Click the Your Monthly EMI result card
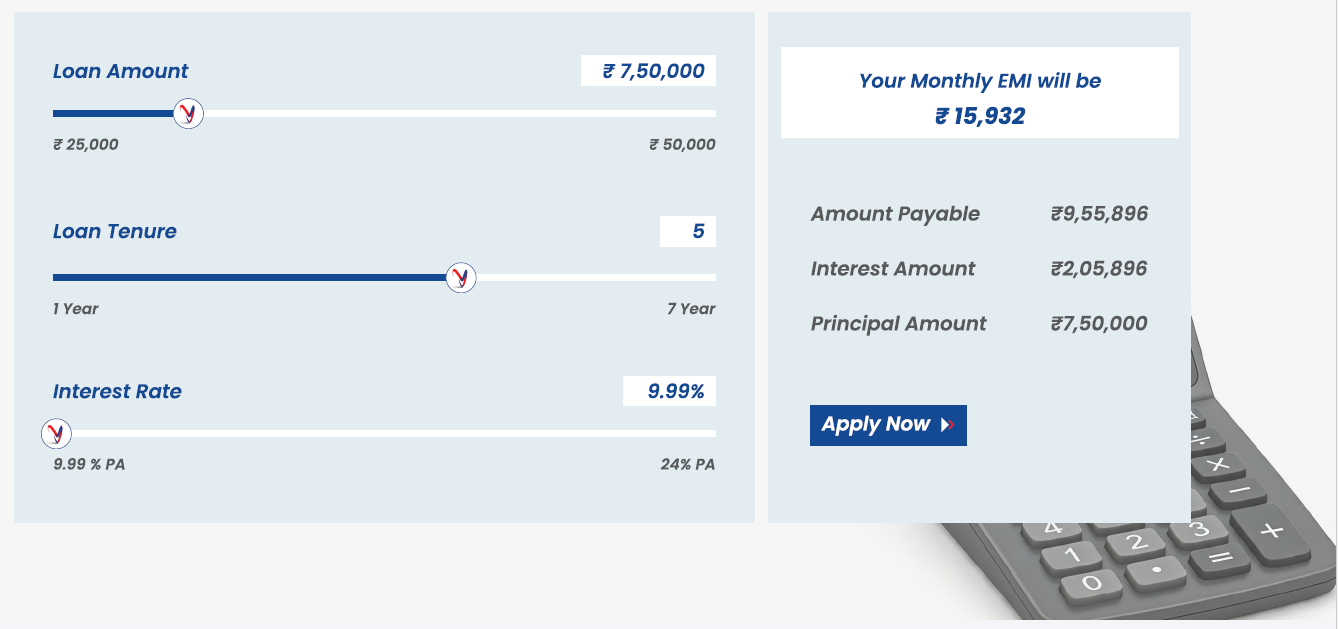The width and height of the screenshot is (1338, 629). click(979, 92)
